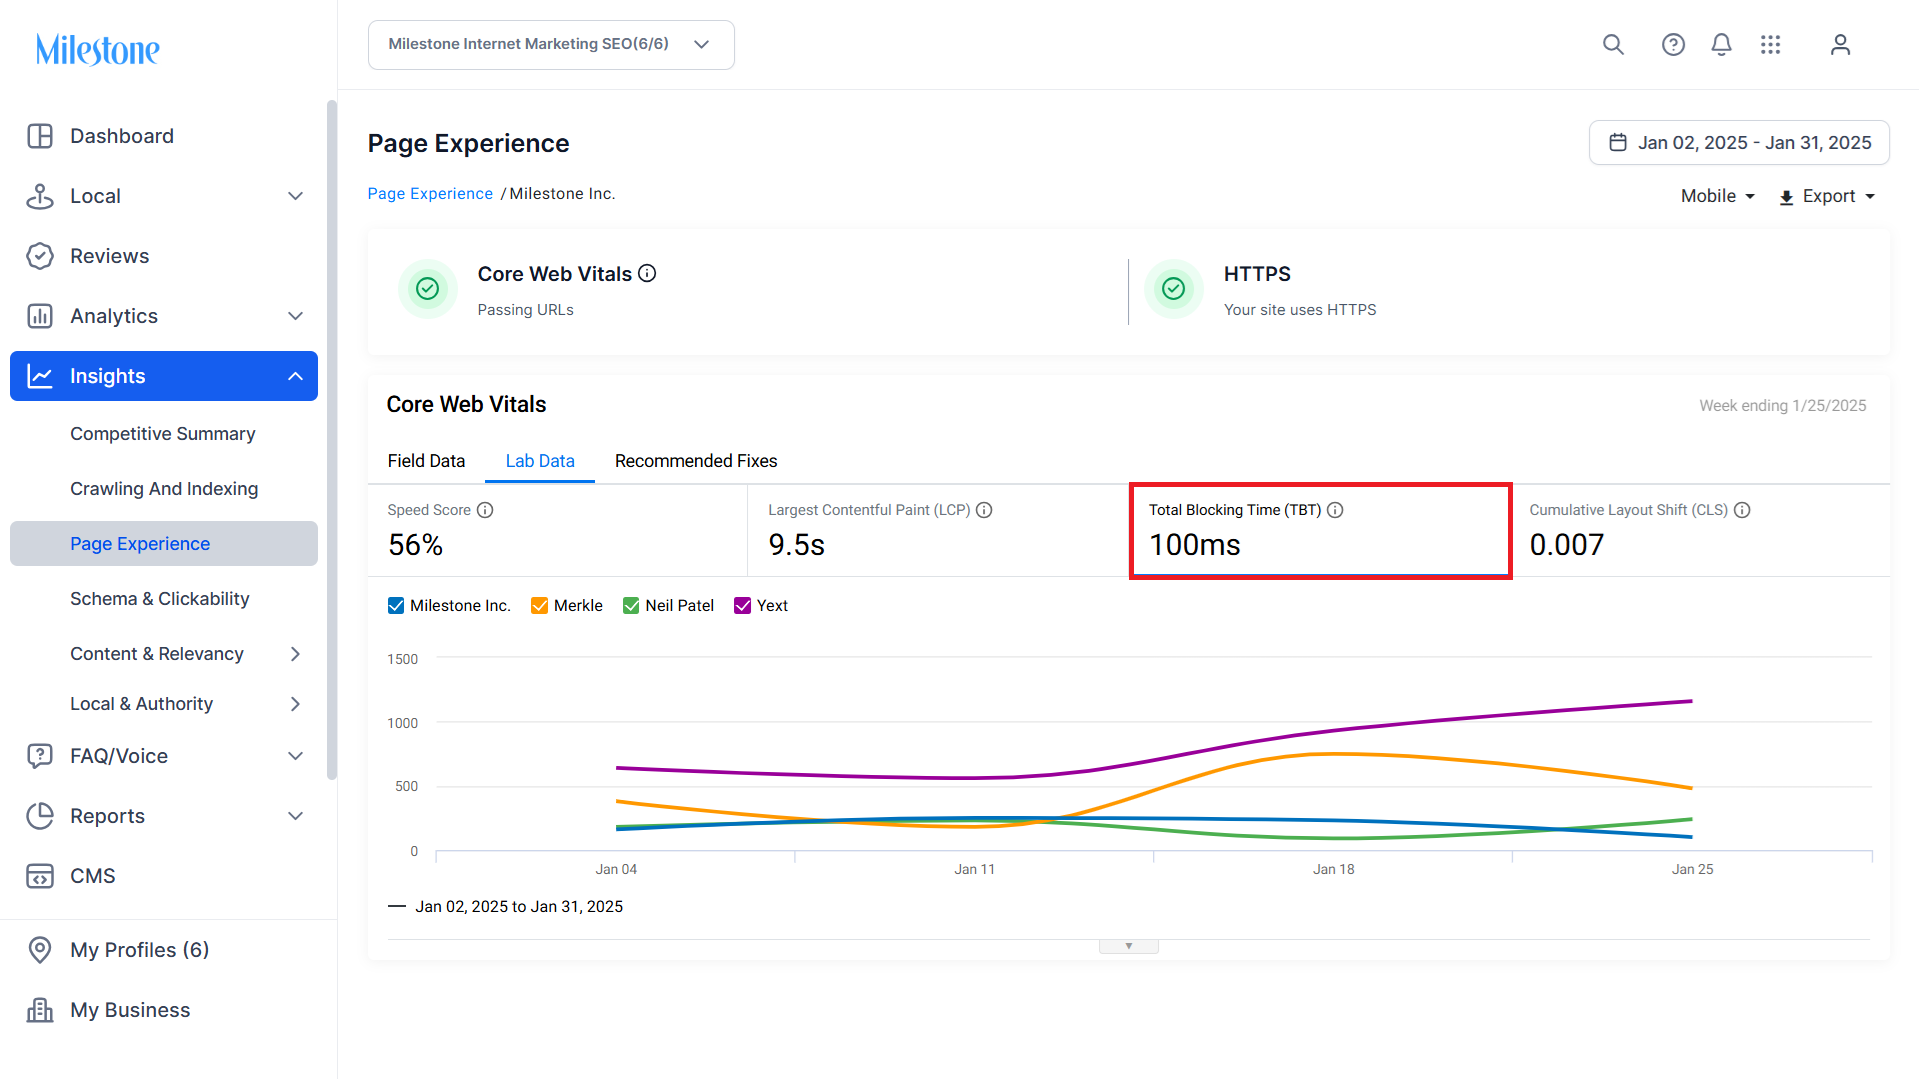The width and height of the screenshot is (1919, 1079).
Task: Click the FAQ/Voice chat icon
Action: click(40, 756)
